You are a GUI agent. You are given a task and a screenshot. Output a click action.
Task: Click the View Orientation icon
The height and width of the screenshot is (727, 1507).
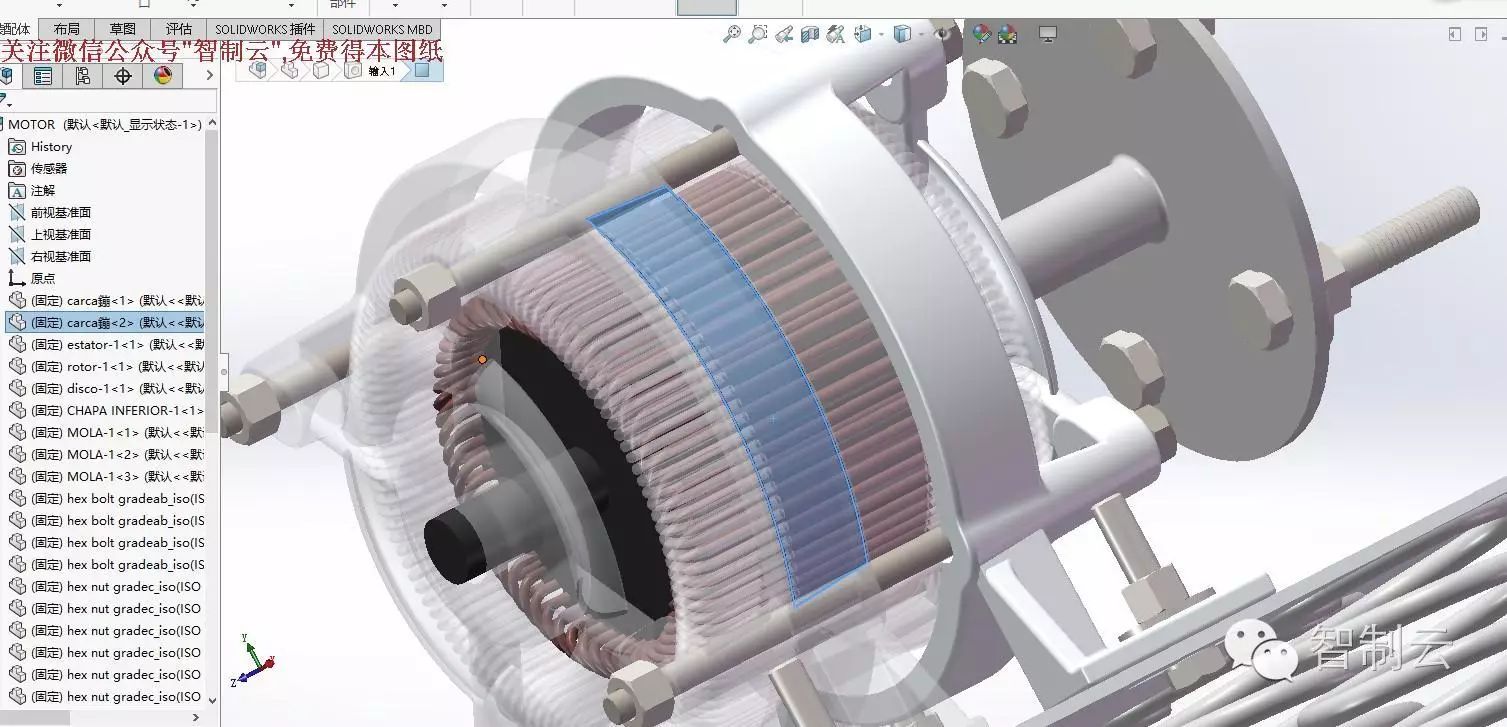[861, 35]
